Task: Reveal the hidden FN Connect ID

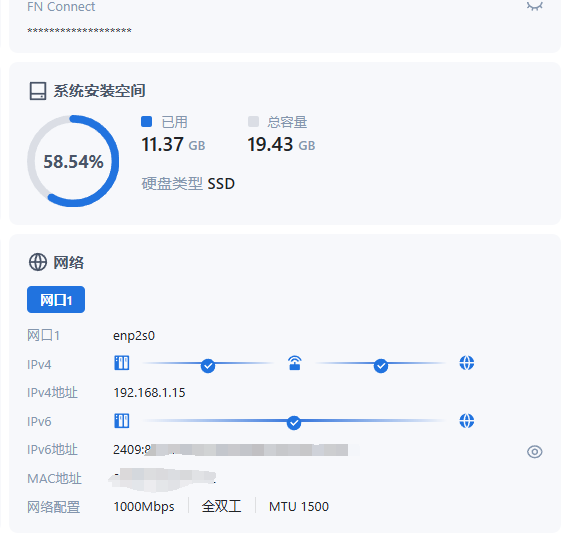Action: [534, 6]
